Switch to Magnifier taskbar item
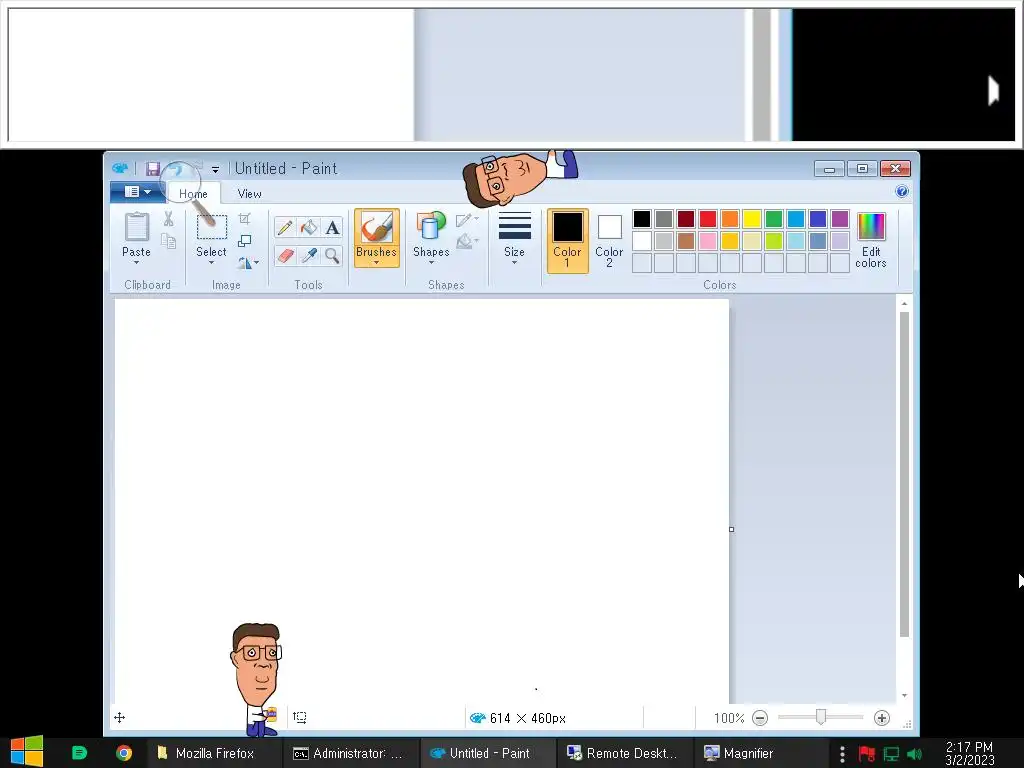 (762, 753)
